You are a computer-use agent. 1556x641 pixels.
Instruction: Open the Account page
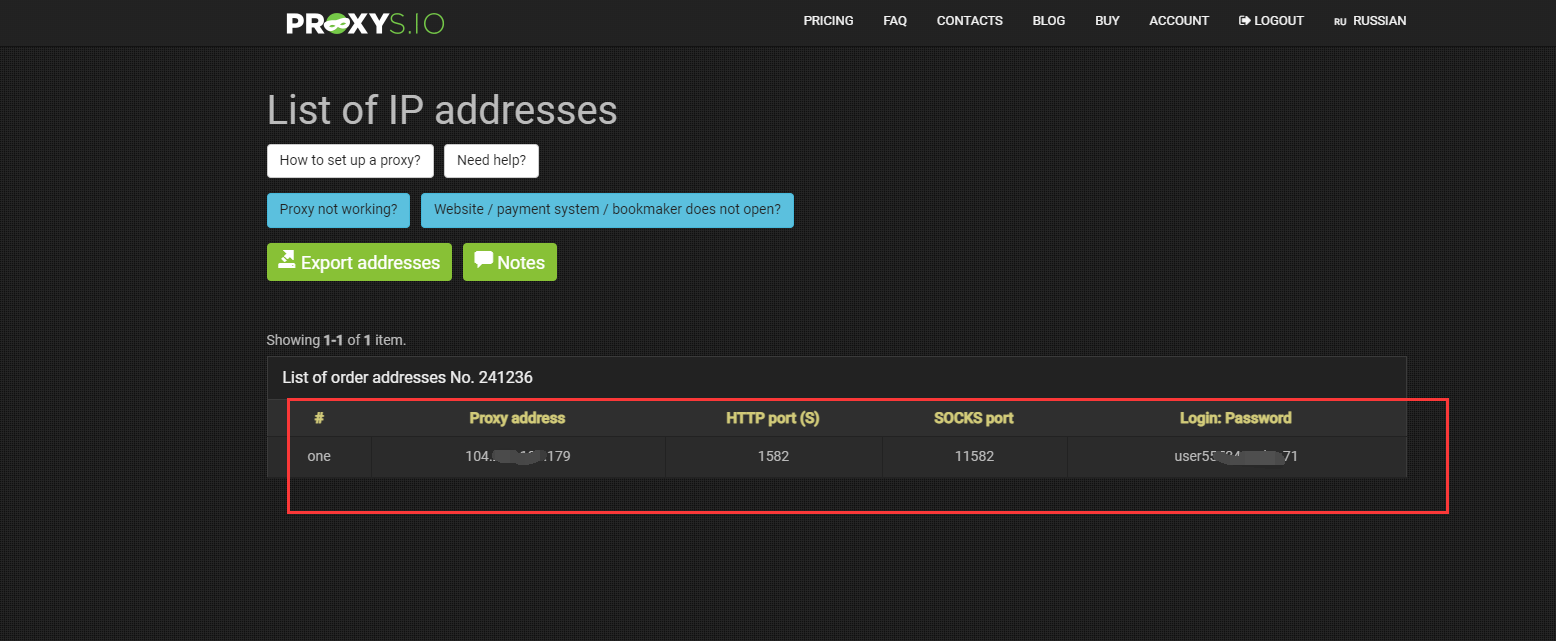pos(1179,21)
